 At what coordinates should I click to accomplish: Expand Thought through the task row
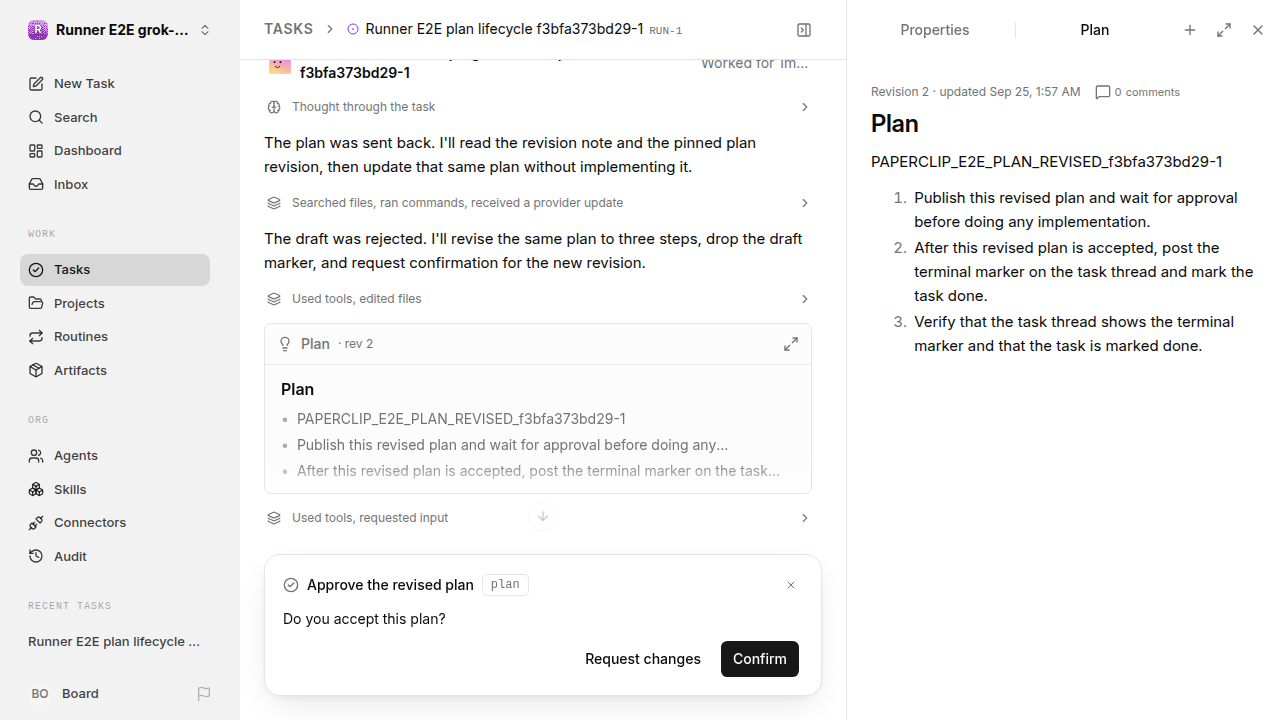click(538, 107)
